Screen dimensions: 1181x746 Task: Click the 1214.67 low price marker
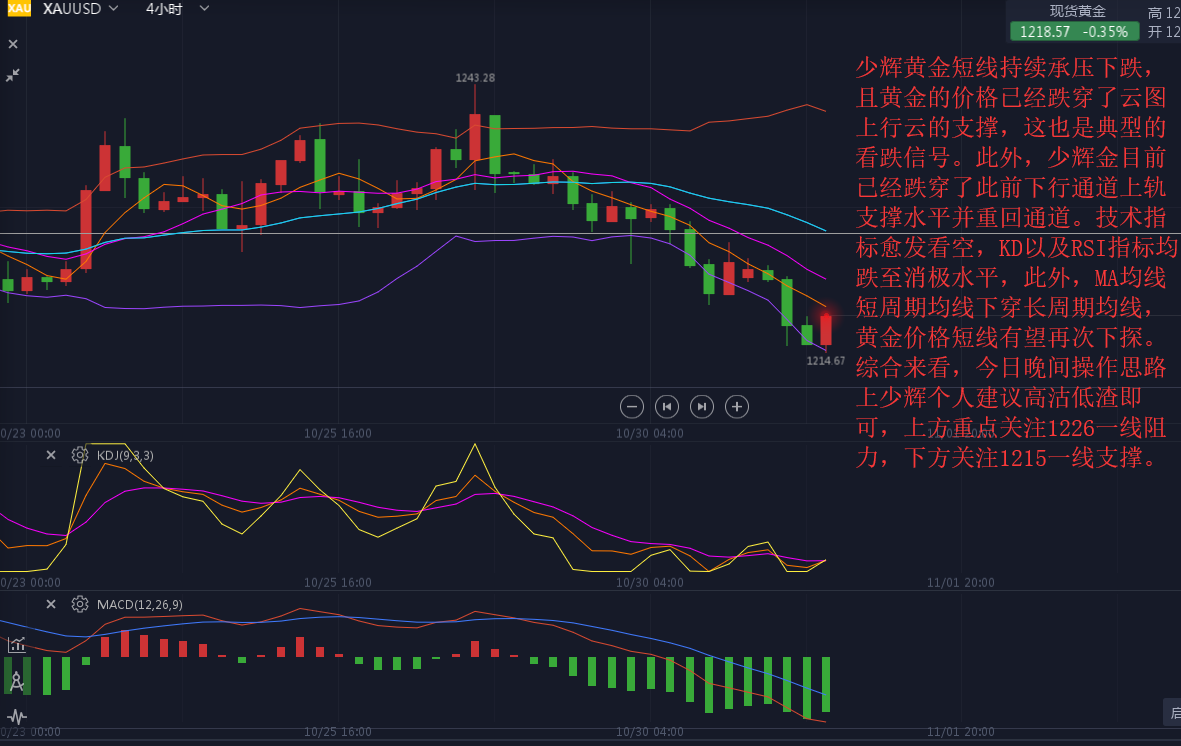826,361
